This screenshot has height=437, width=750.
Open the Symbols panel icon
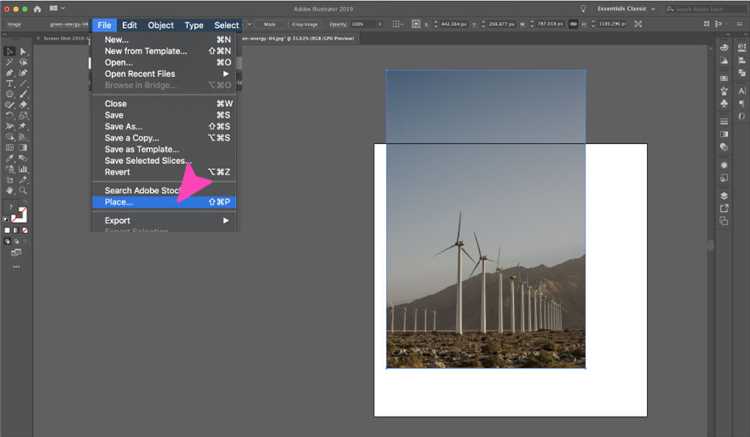(724, 101)
